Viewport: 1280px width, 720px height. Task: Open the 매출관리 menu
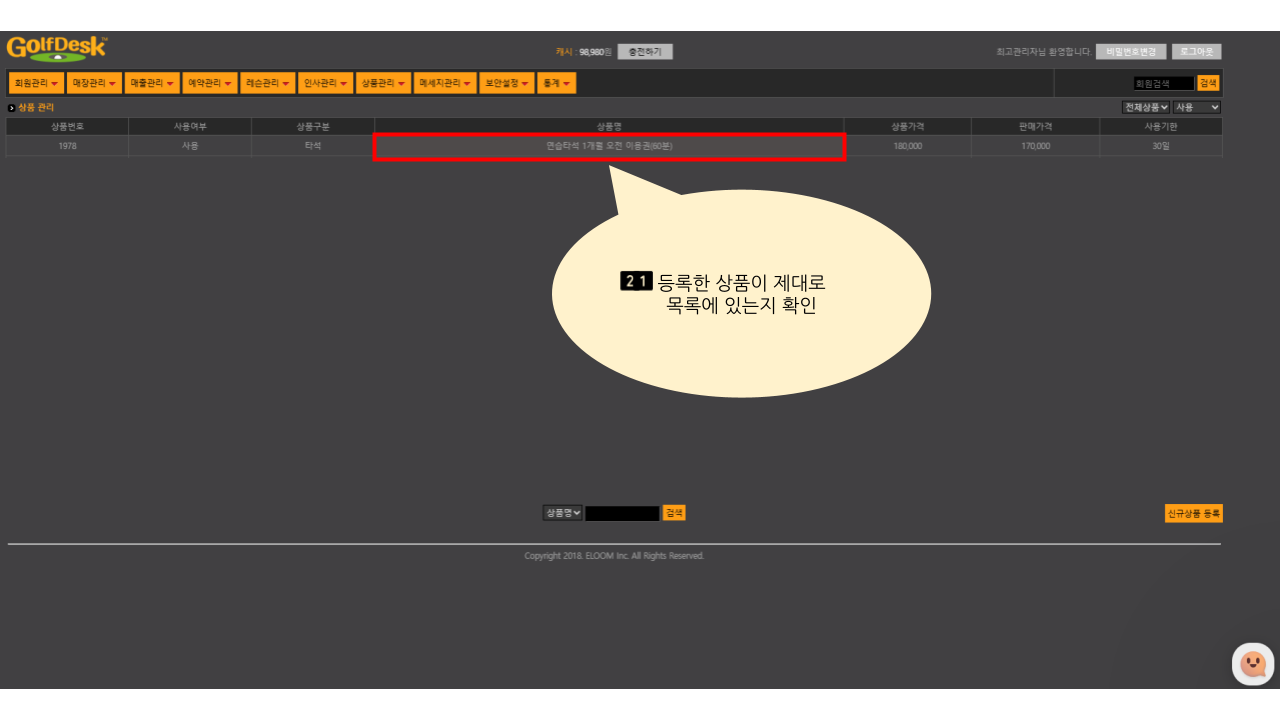(152, 83)
